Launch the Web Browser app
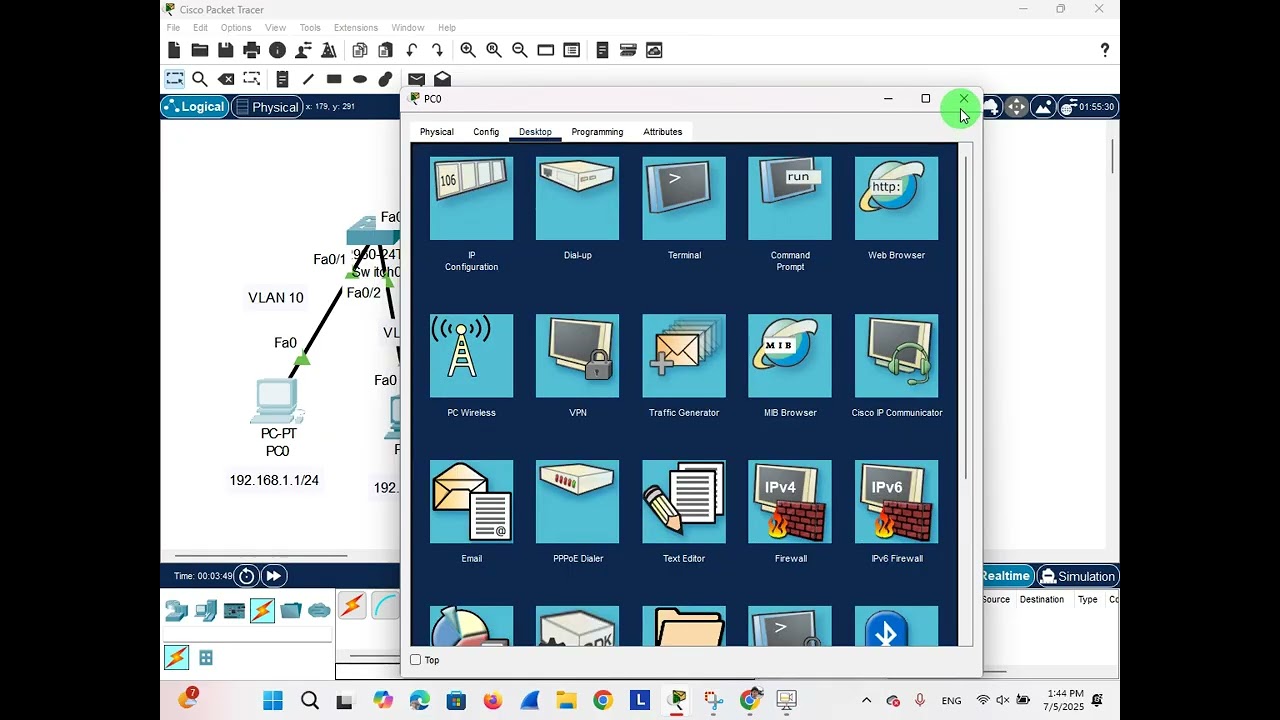This screenshot has width=1280, height=720. point(896,199)
